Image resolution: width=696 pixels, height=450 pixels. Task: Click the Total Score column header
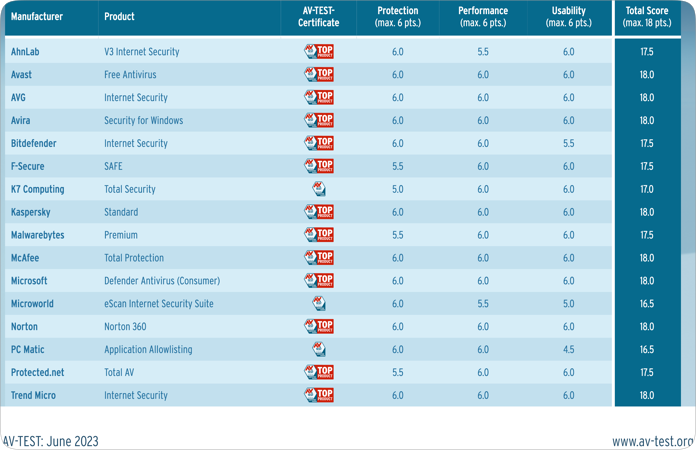pos(647,17)
